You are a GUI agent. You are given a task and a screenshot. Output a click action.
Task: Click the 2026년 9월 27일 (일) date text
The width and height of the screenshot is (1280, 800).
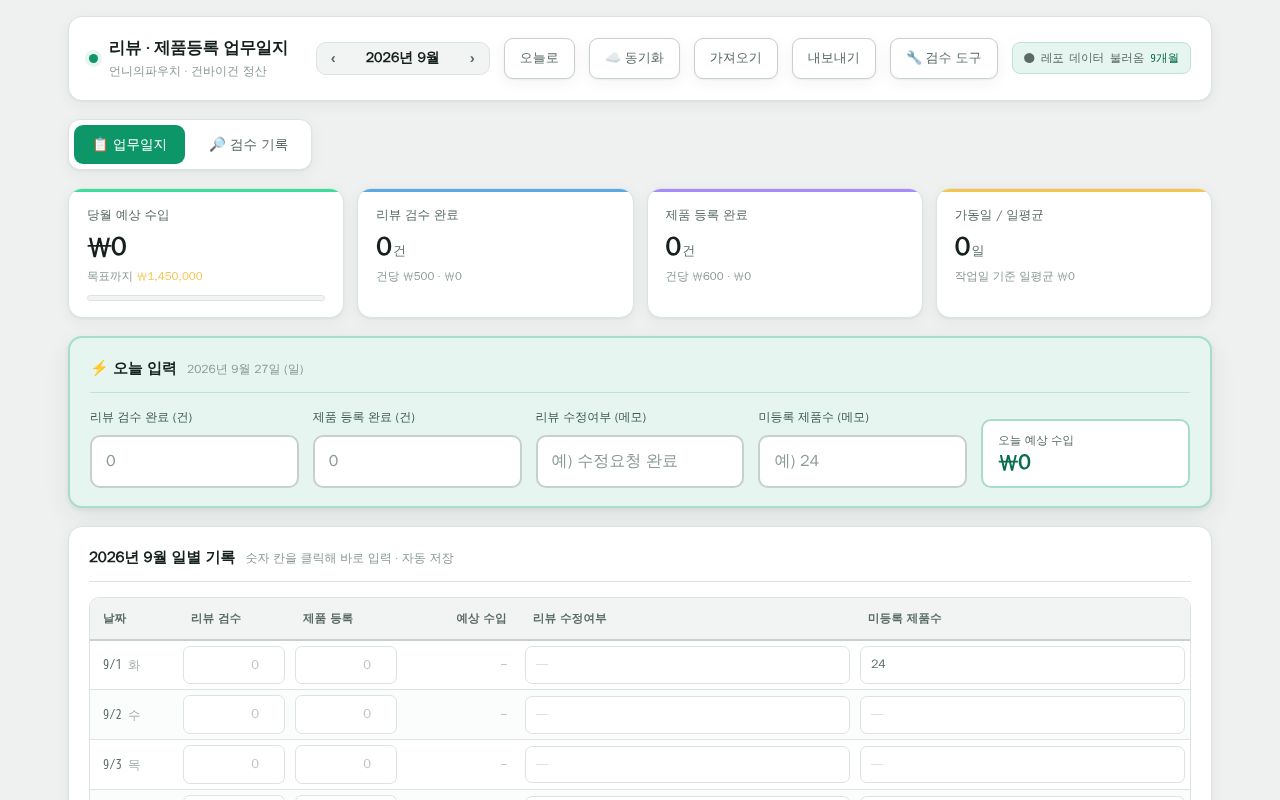(x=245, y=369)
